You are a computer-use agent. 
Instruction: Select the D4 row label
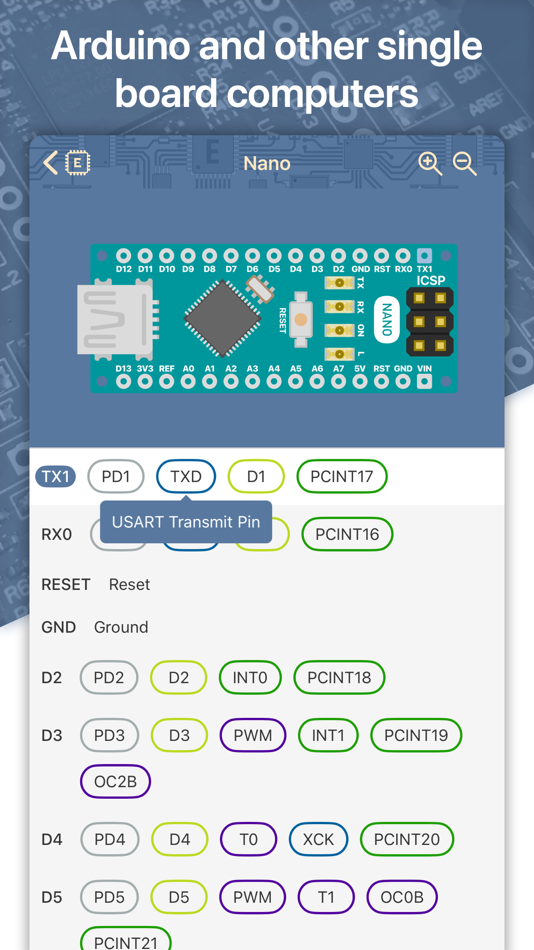click(52, 839)
